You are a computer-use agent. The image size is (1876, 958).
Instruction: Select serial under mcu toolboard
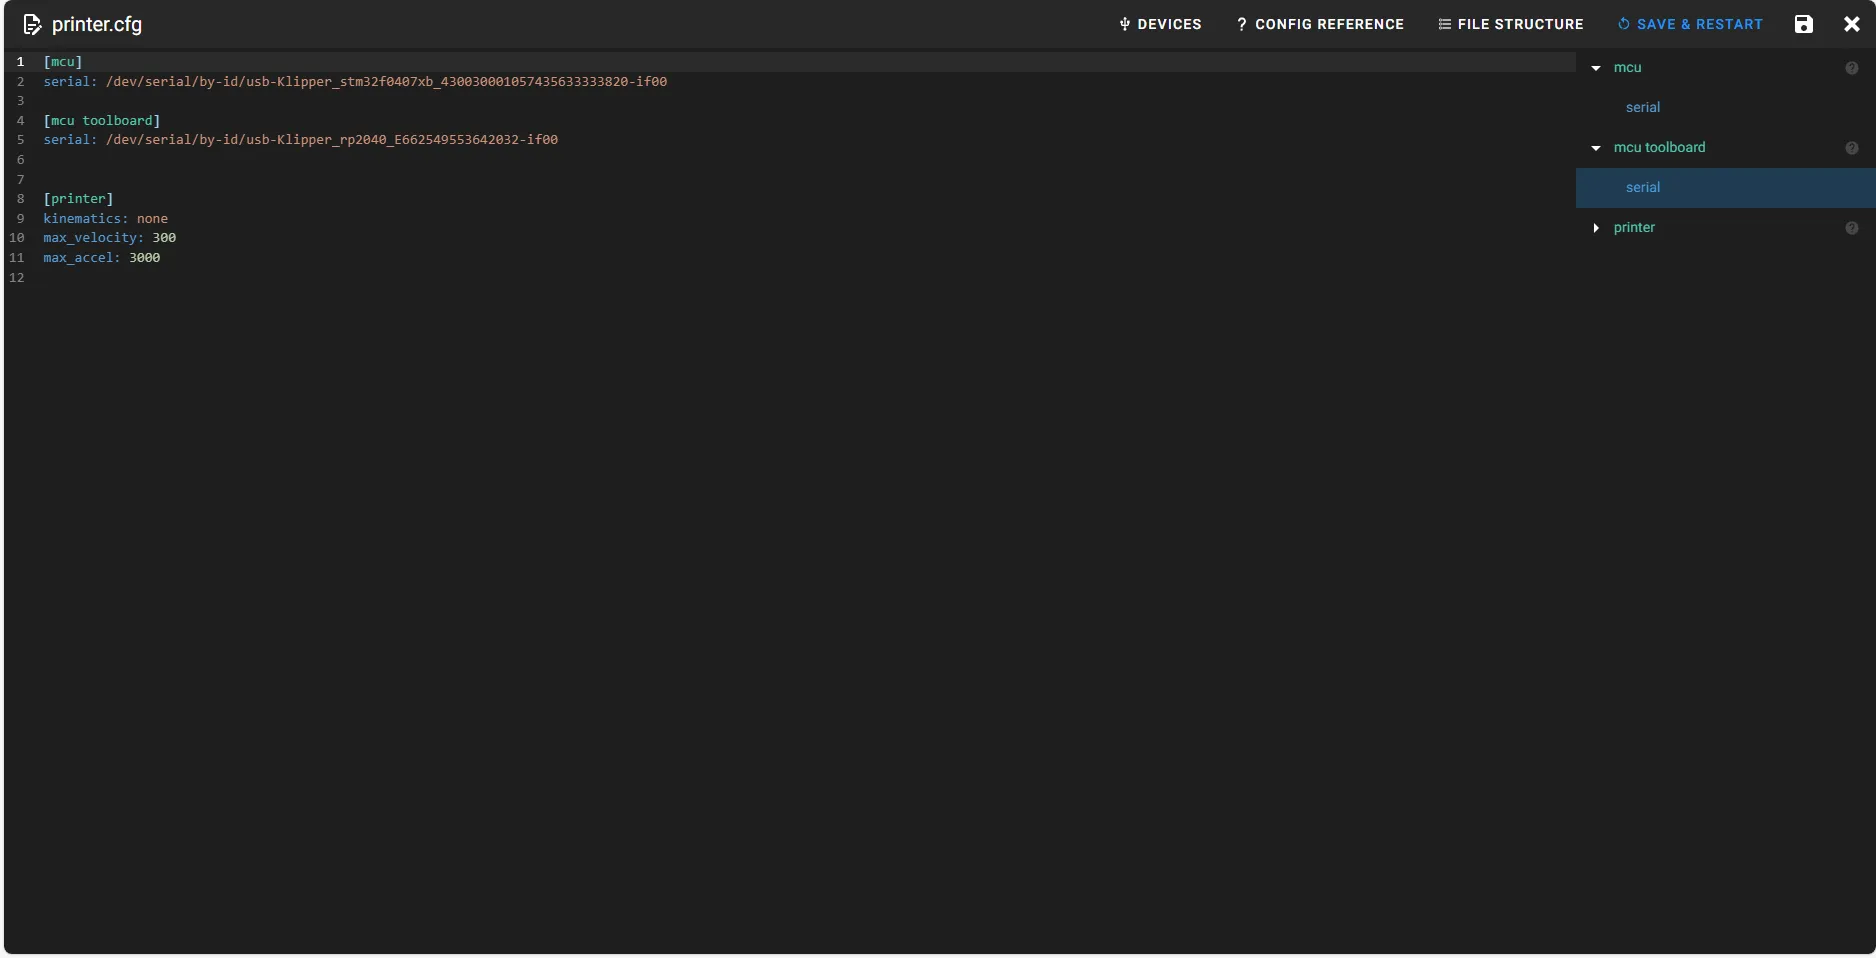click(x=1642, y=187)
